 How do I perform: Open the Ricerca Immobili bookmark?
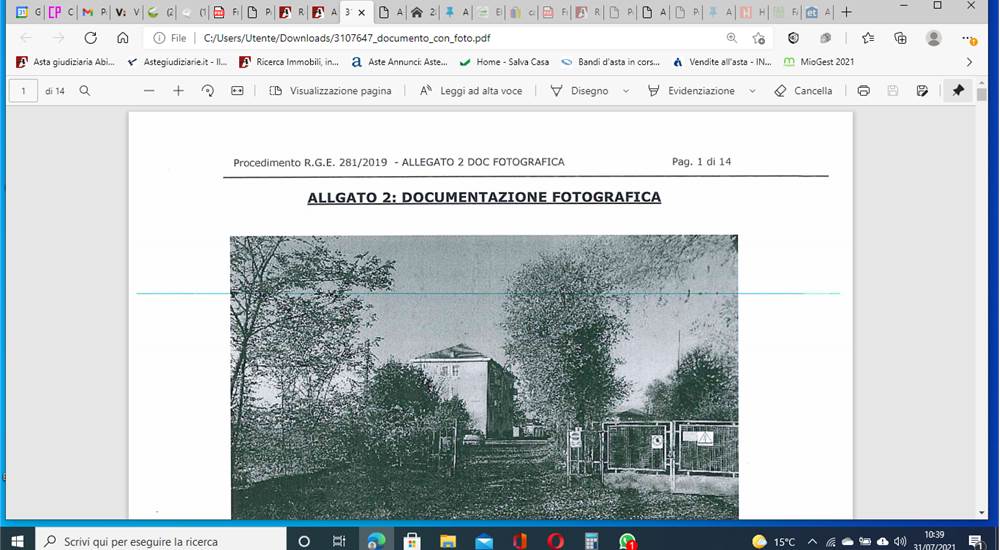pyautogui.click(x=289, y=62)
